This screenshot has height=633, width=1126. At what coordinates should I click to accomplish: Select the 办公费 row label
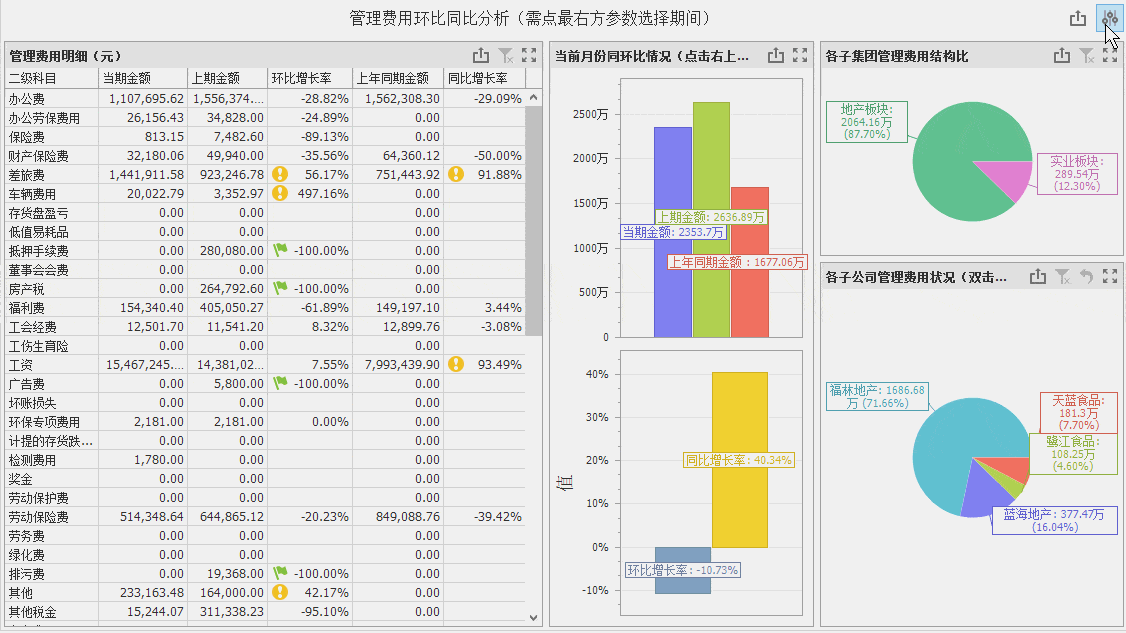tap(27, 98)
